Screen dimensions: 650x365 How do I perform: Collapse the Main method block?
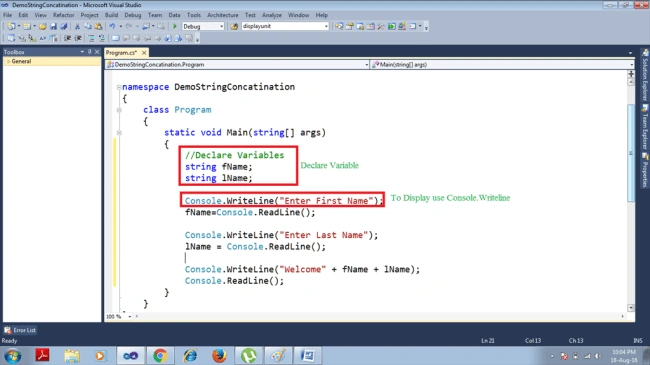point(119,133)
